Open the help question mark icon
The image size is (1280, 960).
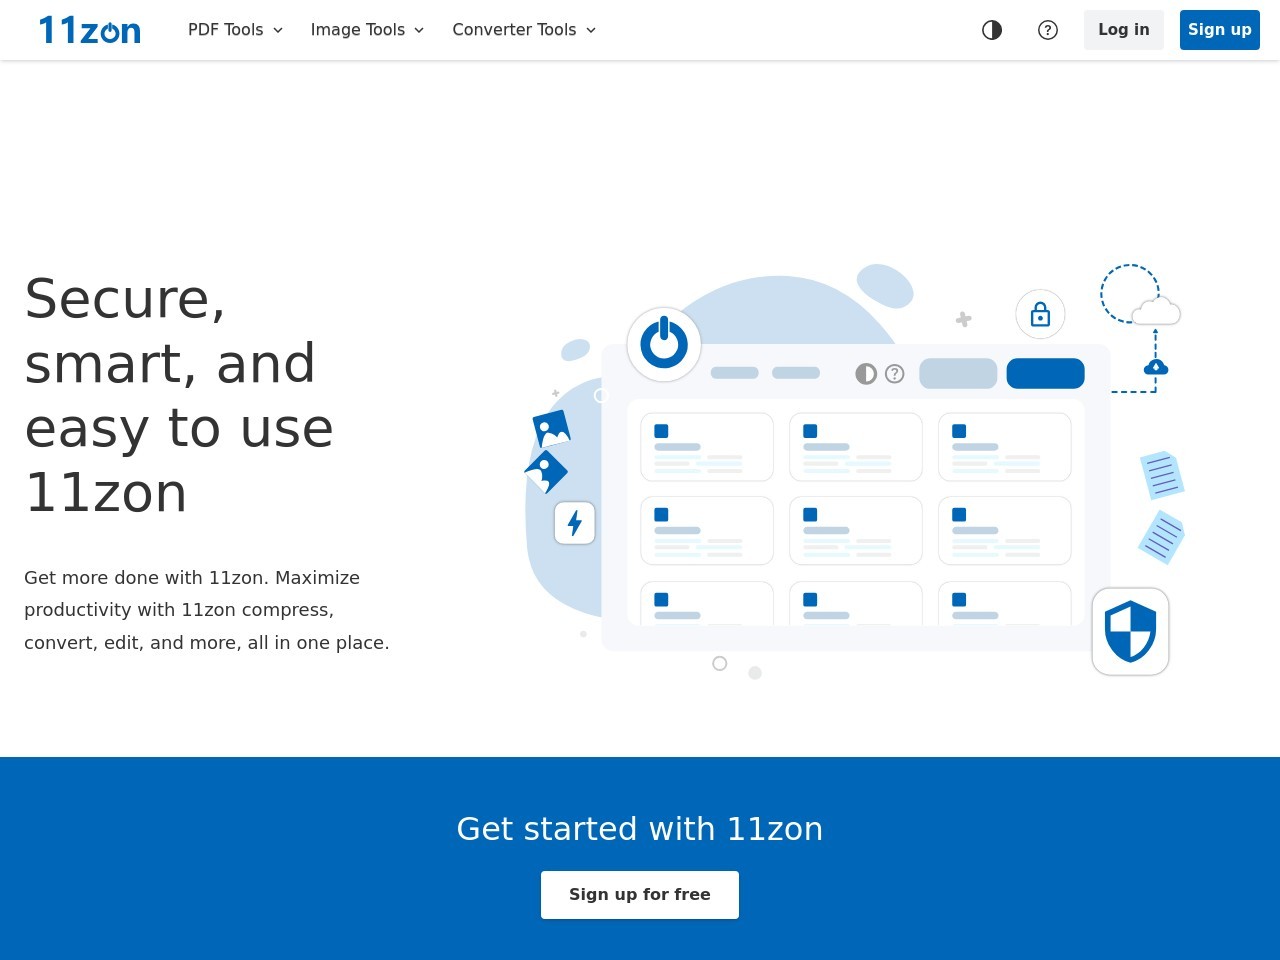[x=1048, y=30]
